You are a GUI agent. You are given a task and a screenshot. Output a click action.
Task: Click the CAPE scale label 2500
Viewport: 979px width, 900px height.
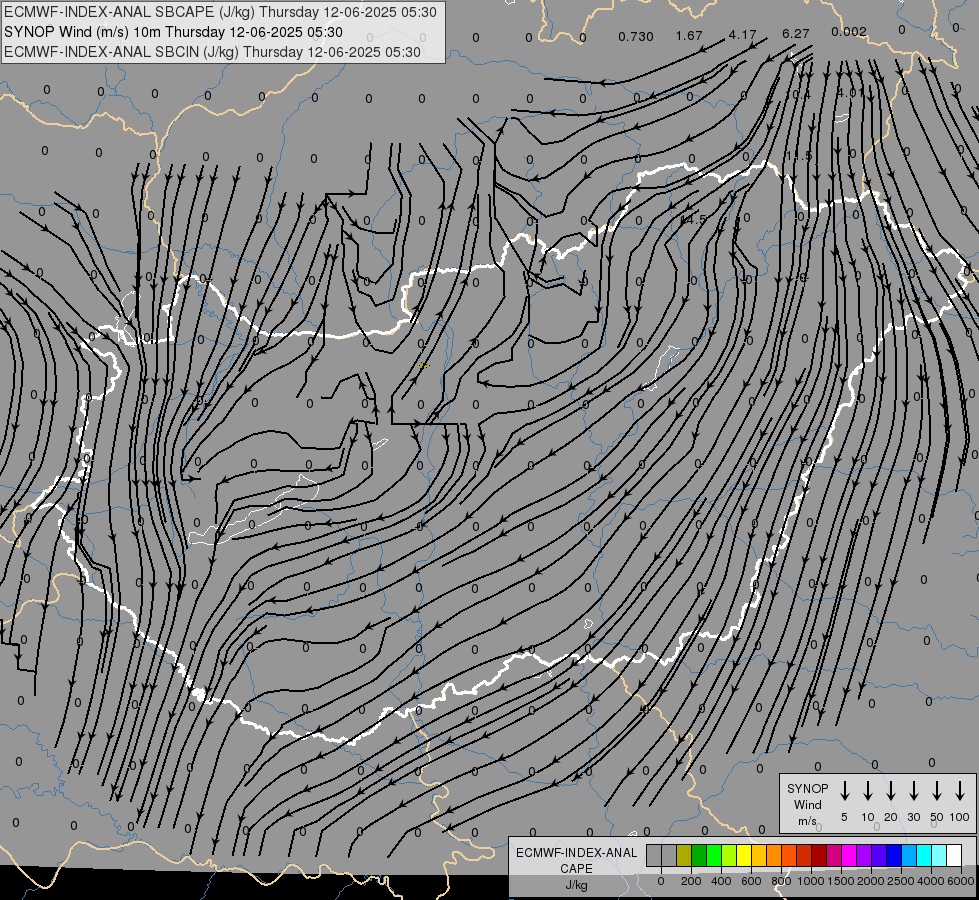[901, 881]
